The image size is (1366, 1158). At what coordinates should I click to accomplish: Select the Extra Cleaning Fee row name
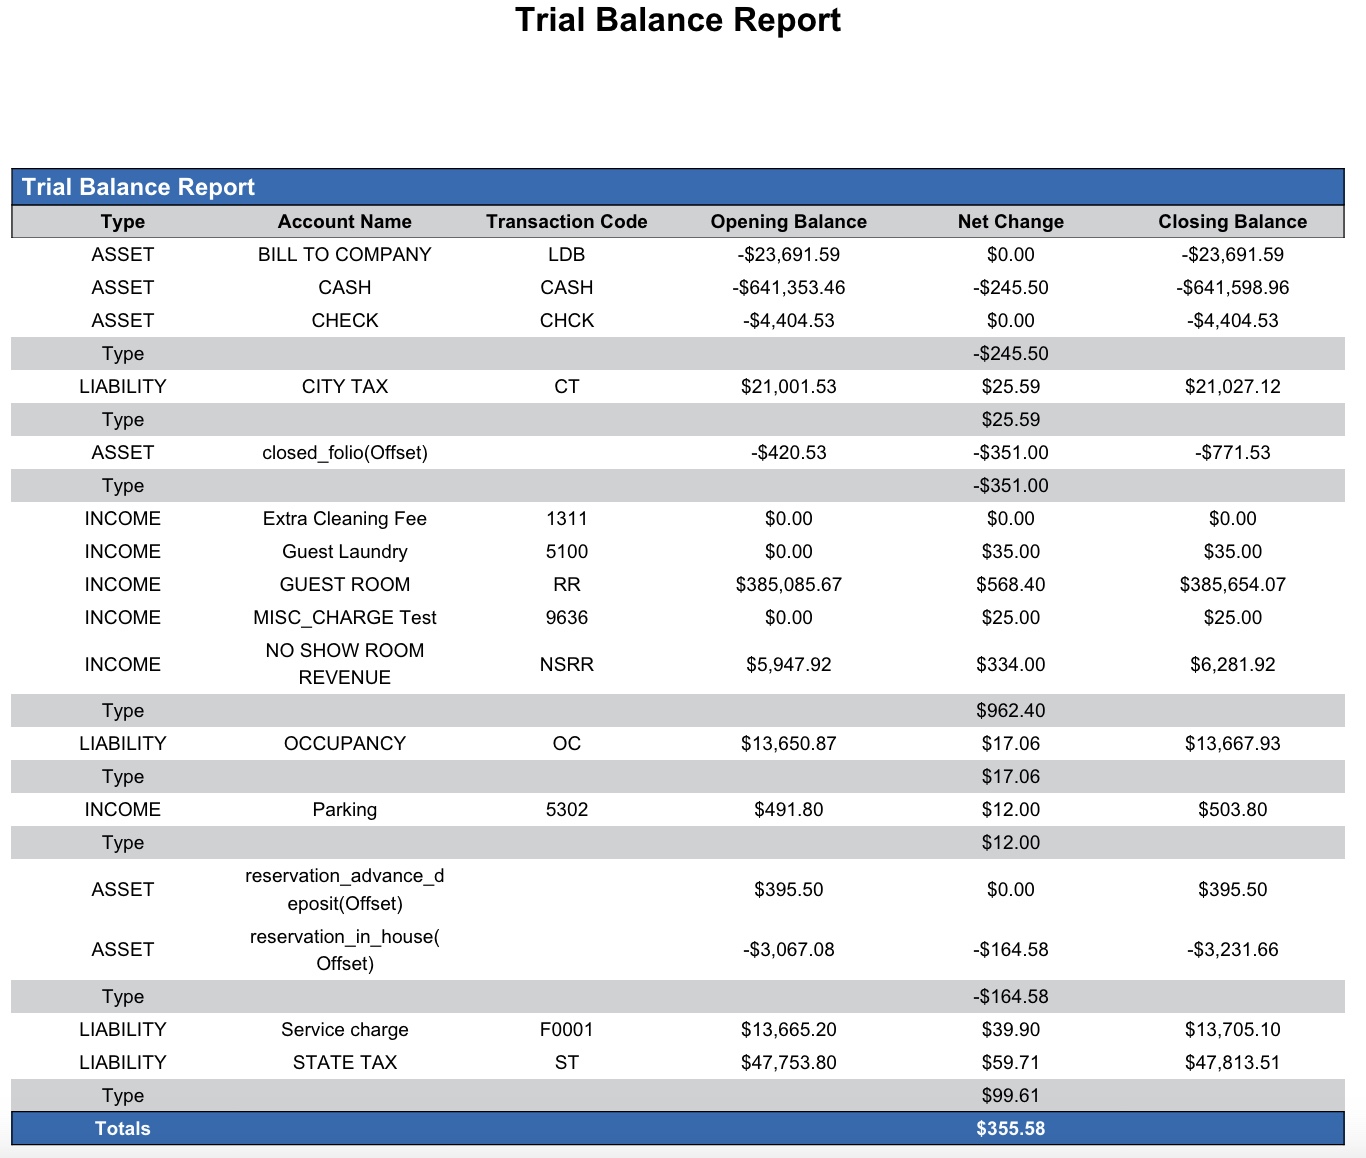pyautogui.click(x=344, y=519)
